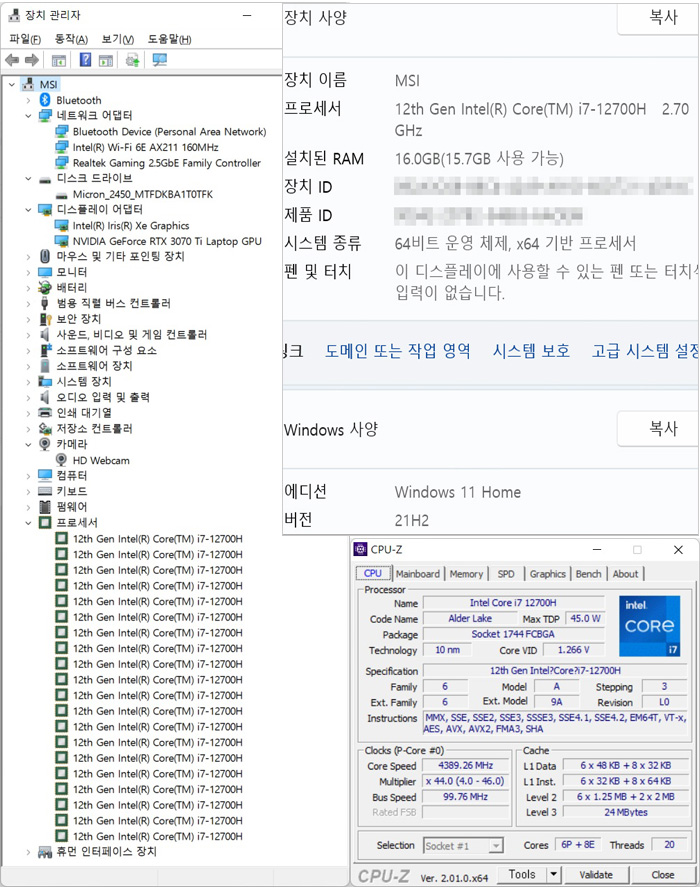Screen dimensions: 700x890
Task: Click the 마우스 및 기타 포인팅 장치 icon
Action: tap(45, 256)
